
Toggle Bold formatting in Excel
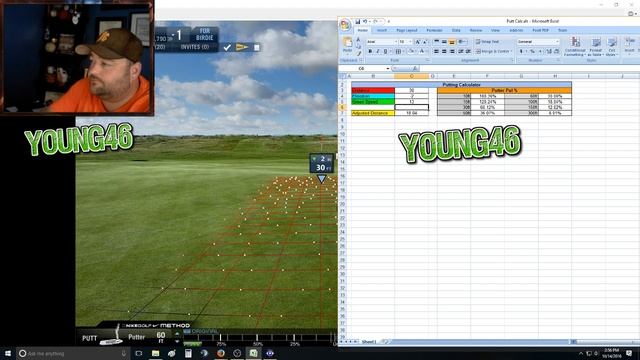[x=370, y=51]
